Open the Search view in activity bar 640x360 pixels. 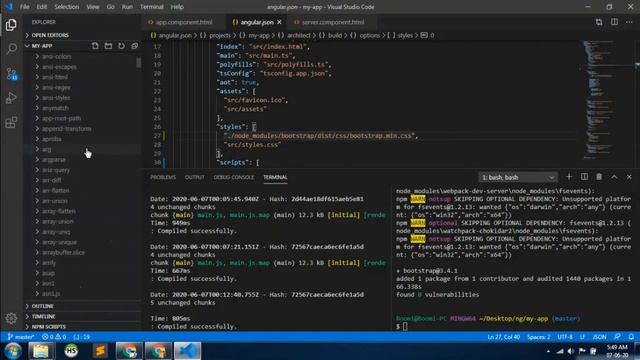(11, 49)
